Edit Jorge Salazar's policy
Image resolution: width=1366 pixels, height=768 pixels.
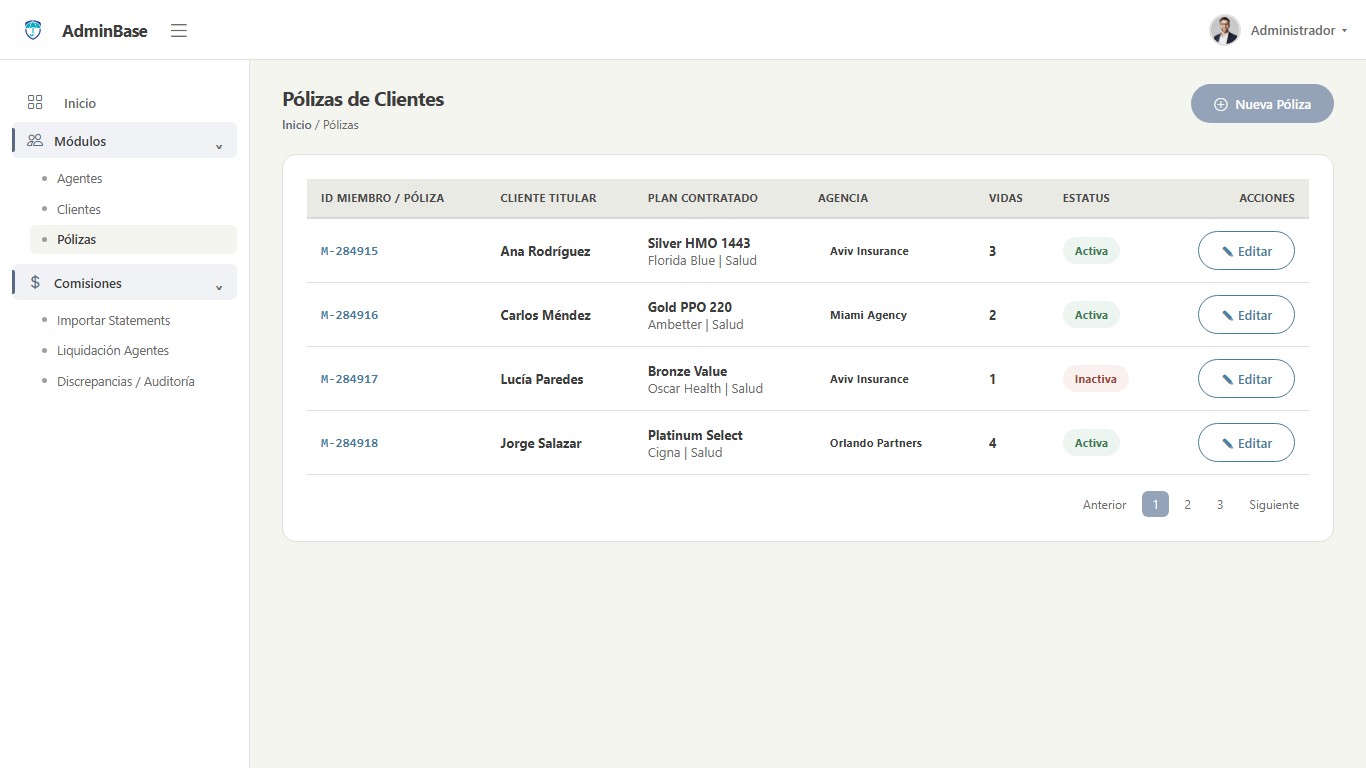click(x=1246, y=443)
